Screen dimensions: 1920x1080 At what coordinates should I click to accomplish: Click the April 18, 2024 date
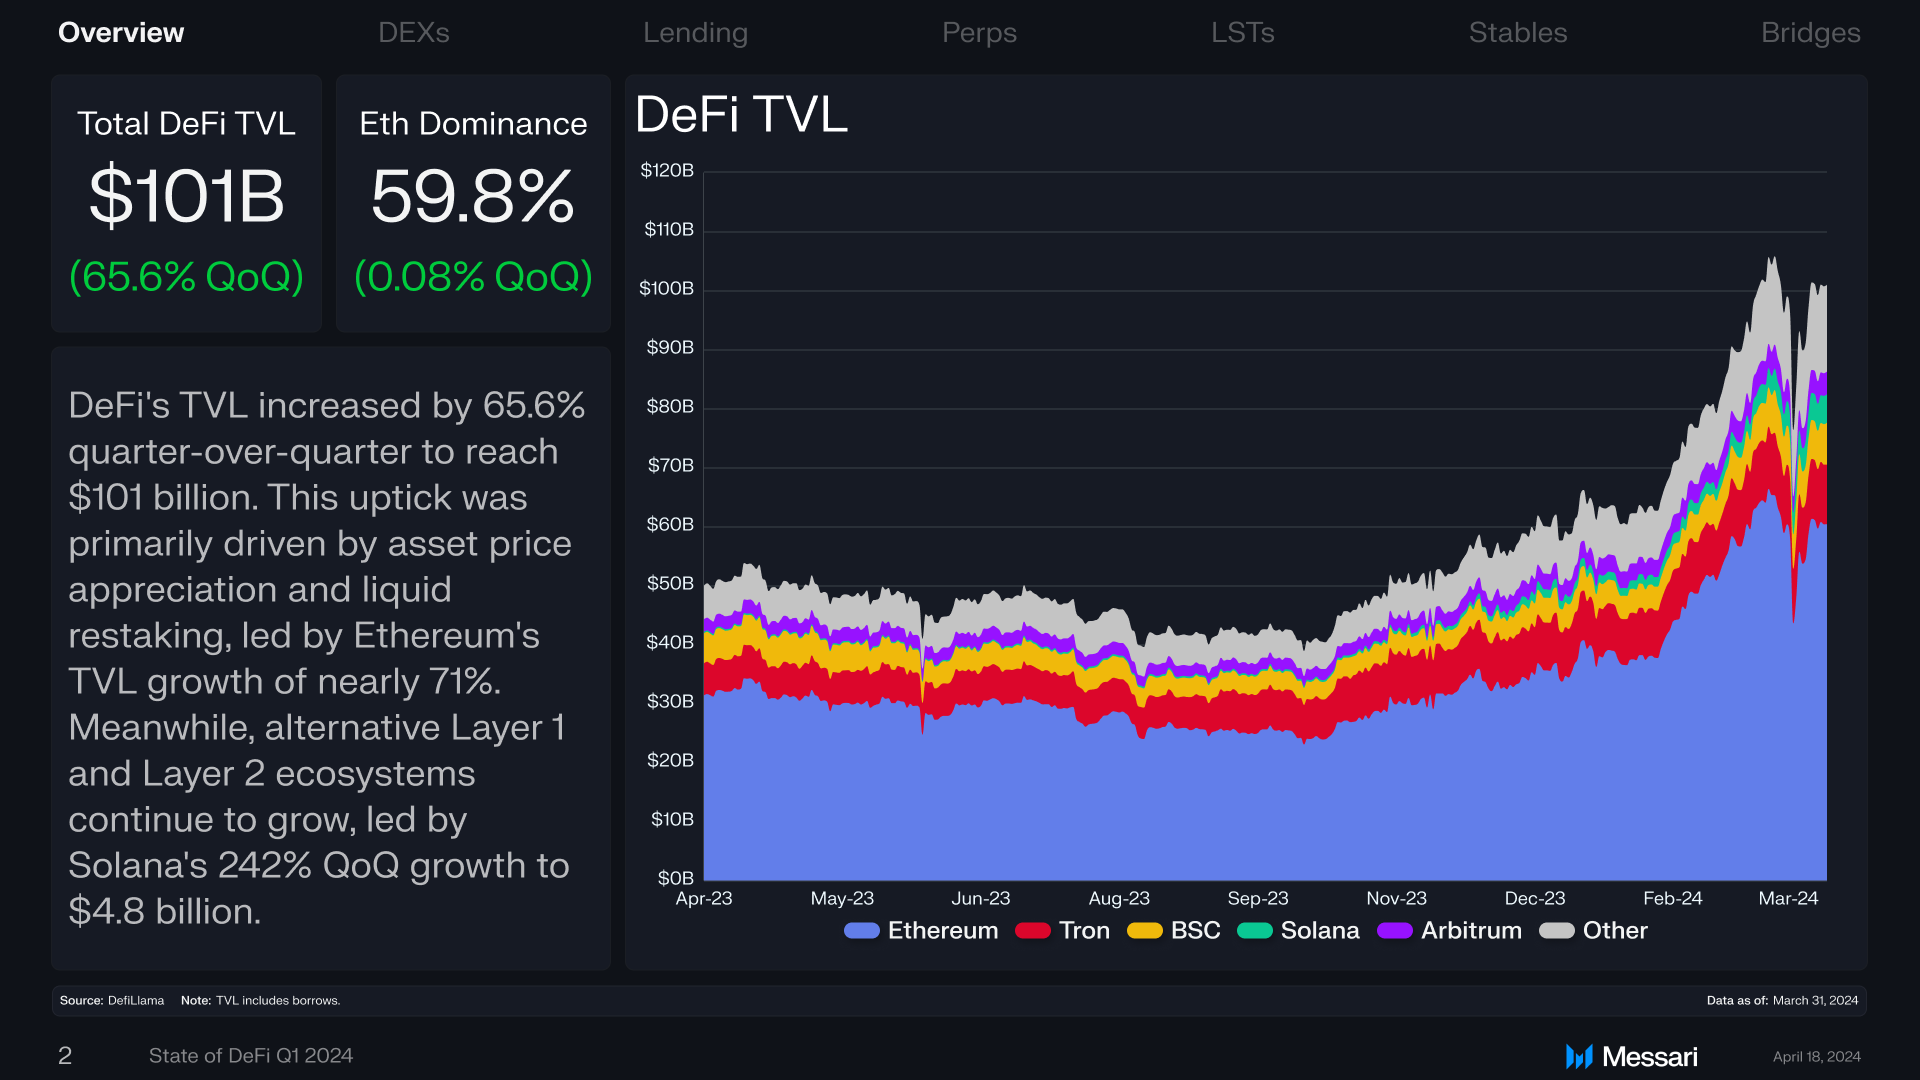click(1816, 1057)
